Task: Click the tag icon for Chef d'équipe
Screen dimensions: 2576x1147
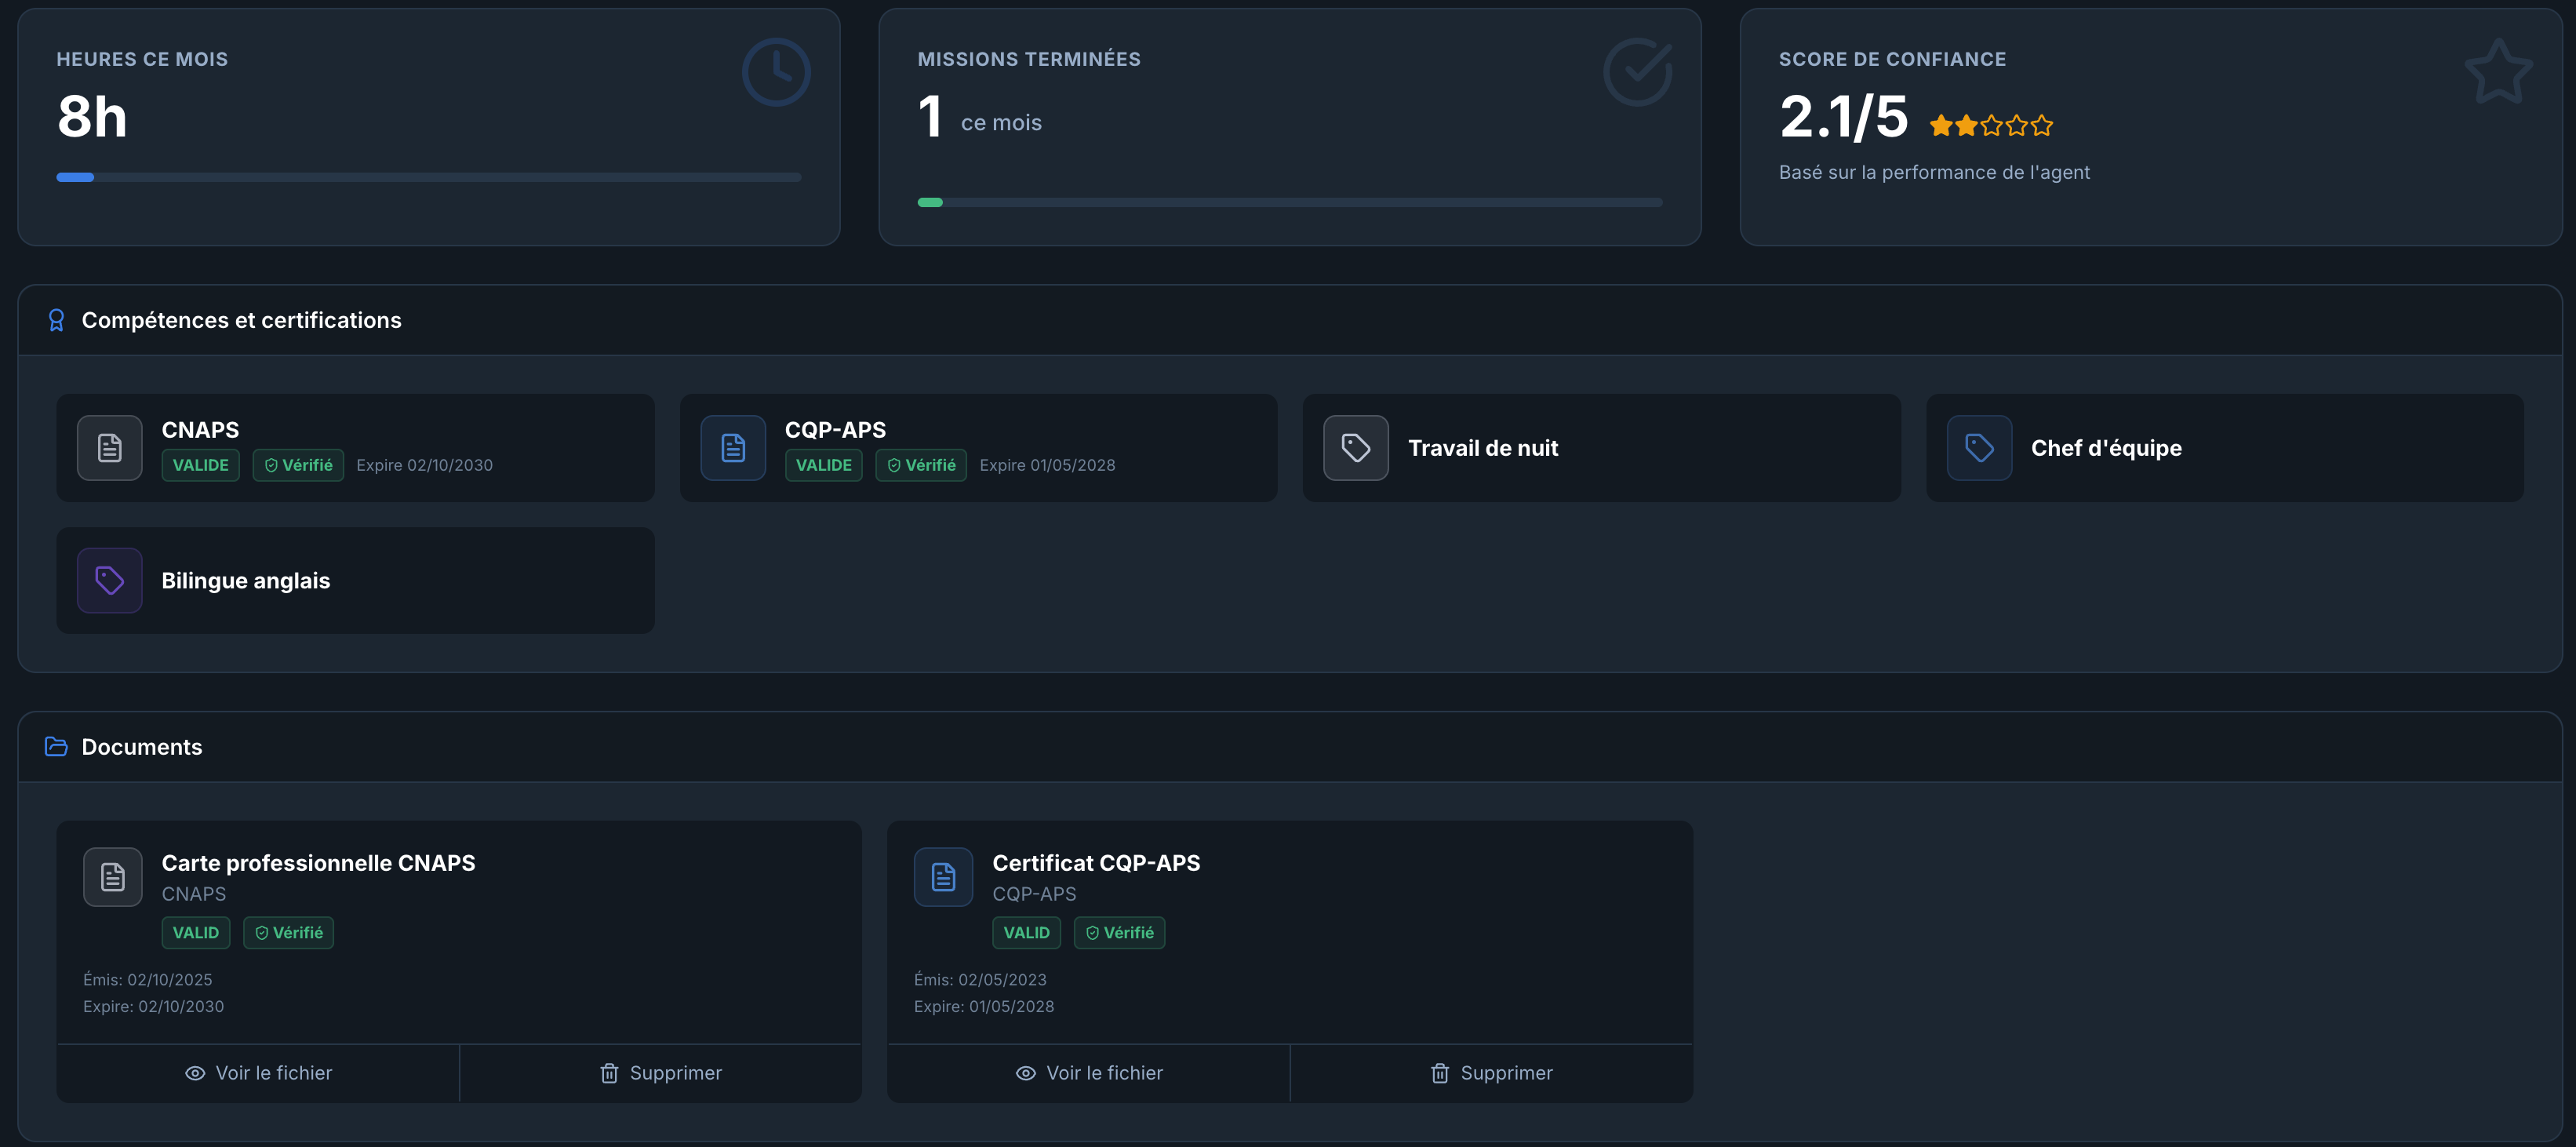Action: (x=1979, y=448)
